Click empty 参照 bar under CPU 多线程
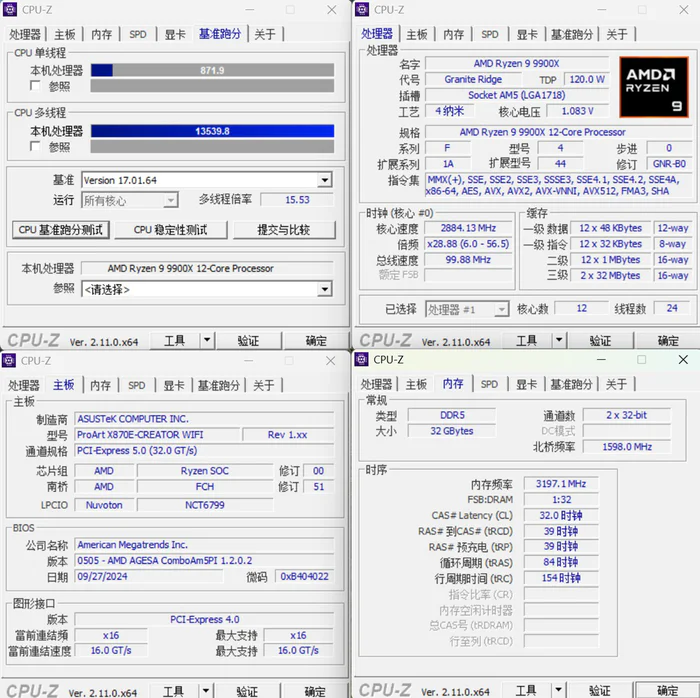 point(212,146)
